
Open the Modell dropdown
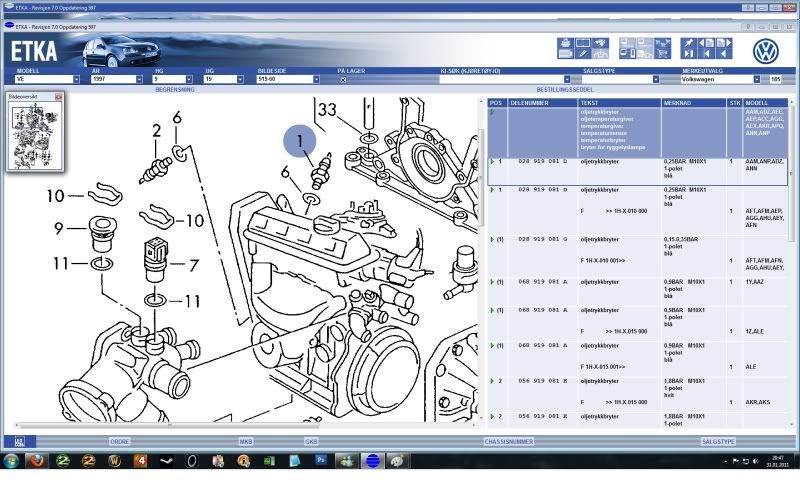75,79
